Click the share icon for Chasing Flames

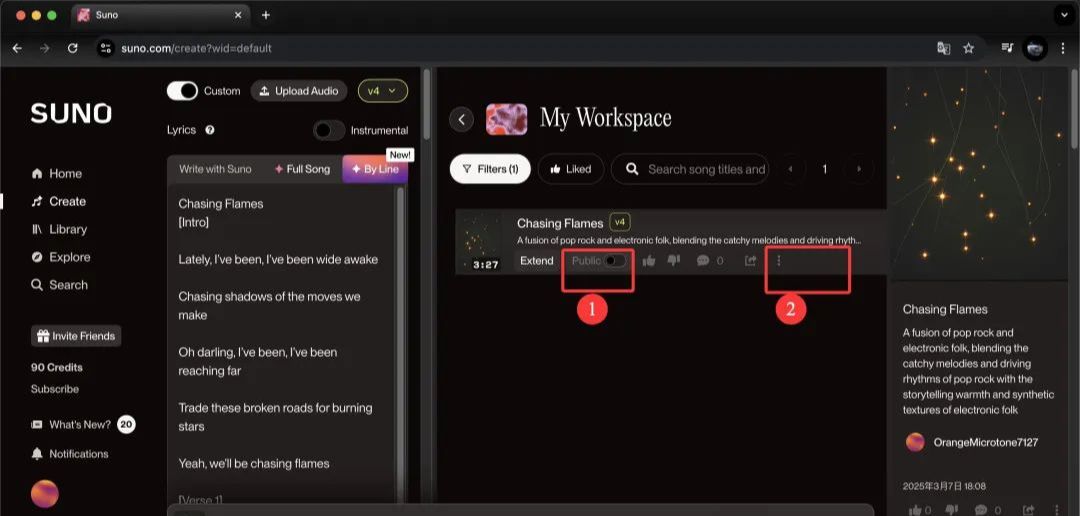pyautogui.click(x=750, y=261)
